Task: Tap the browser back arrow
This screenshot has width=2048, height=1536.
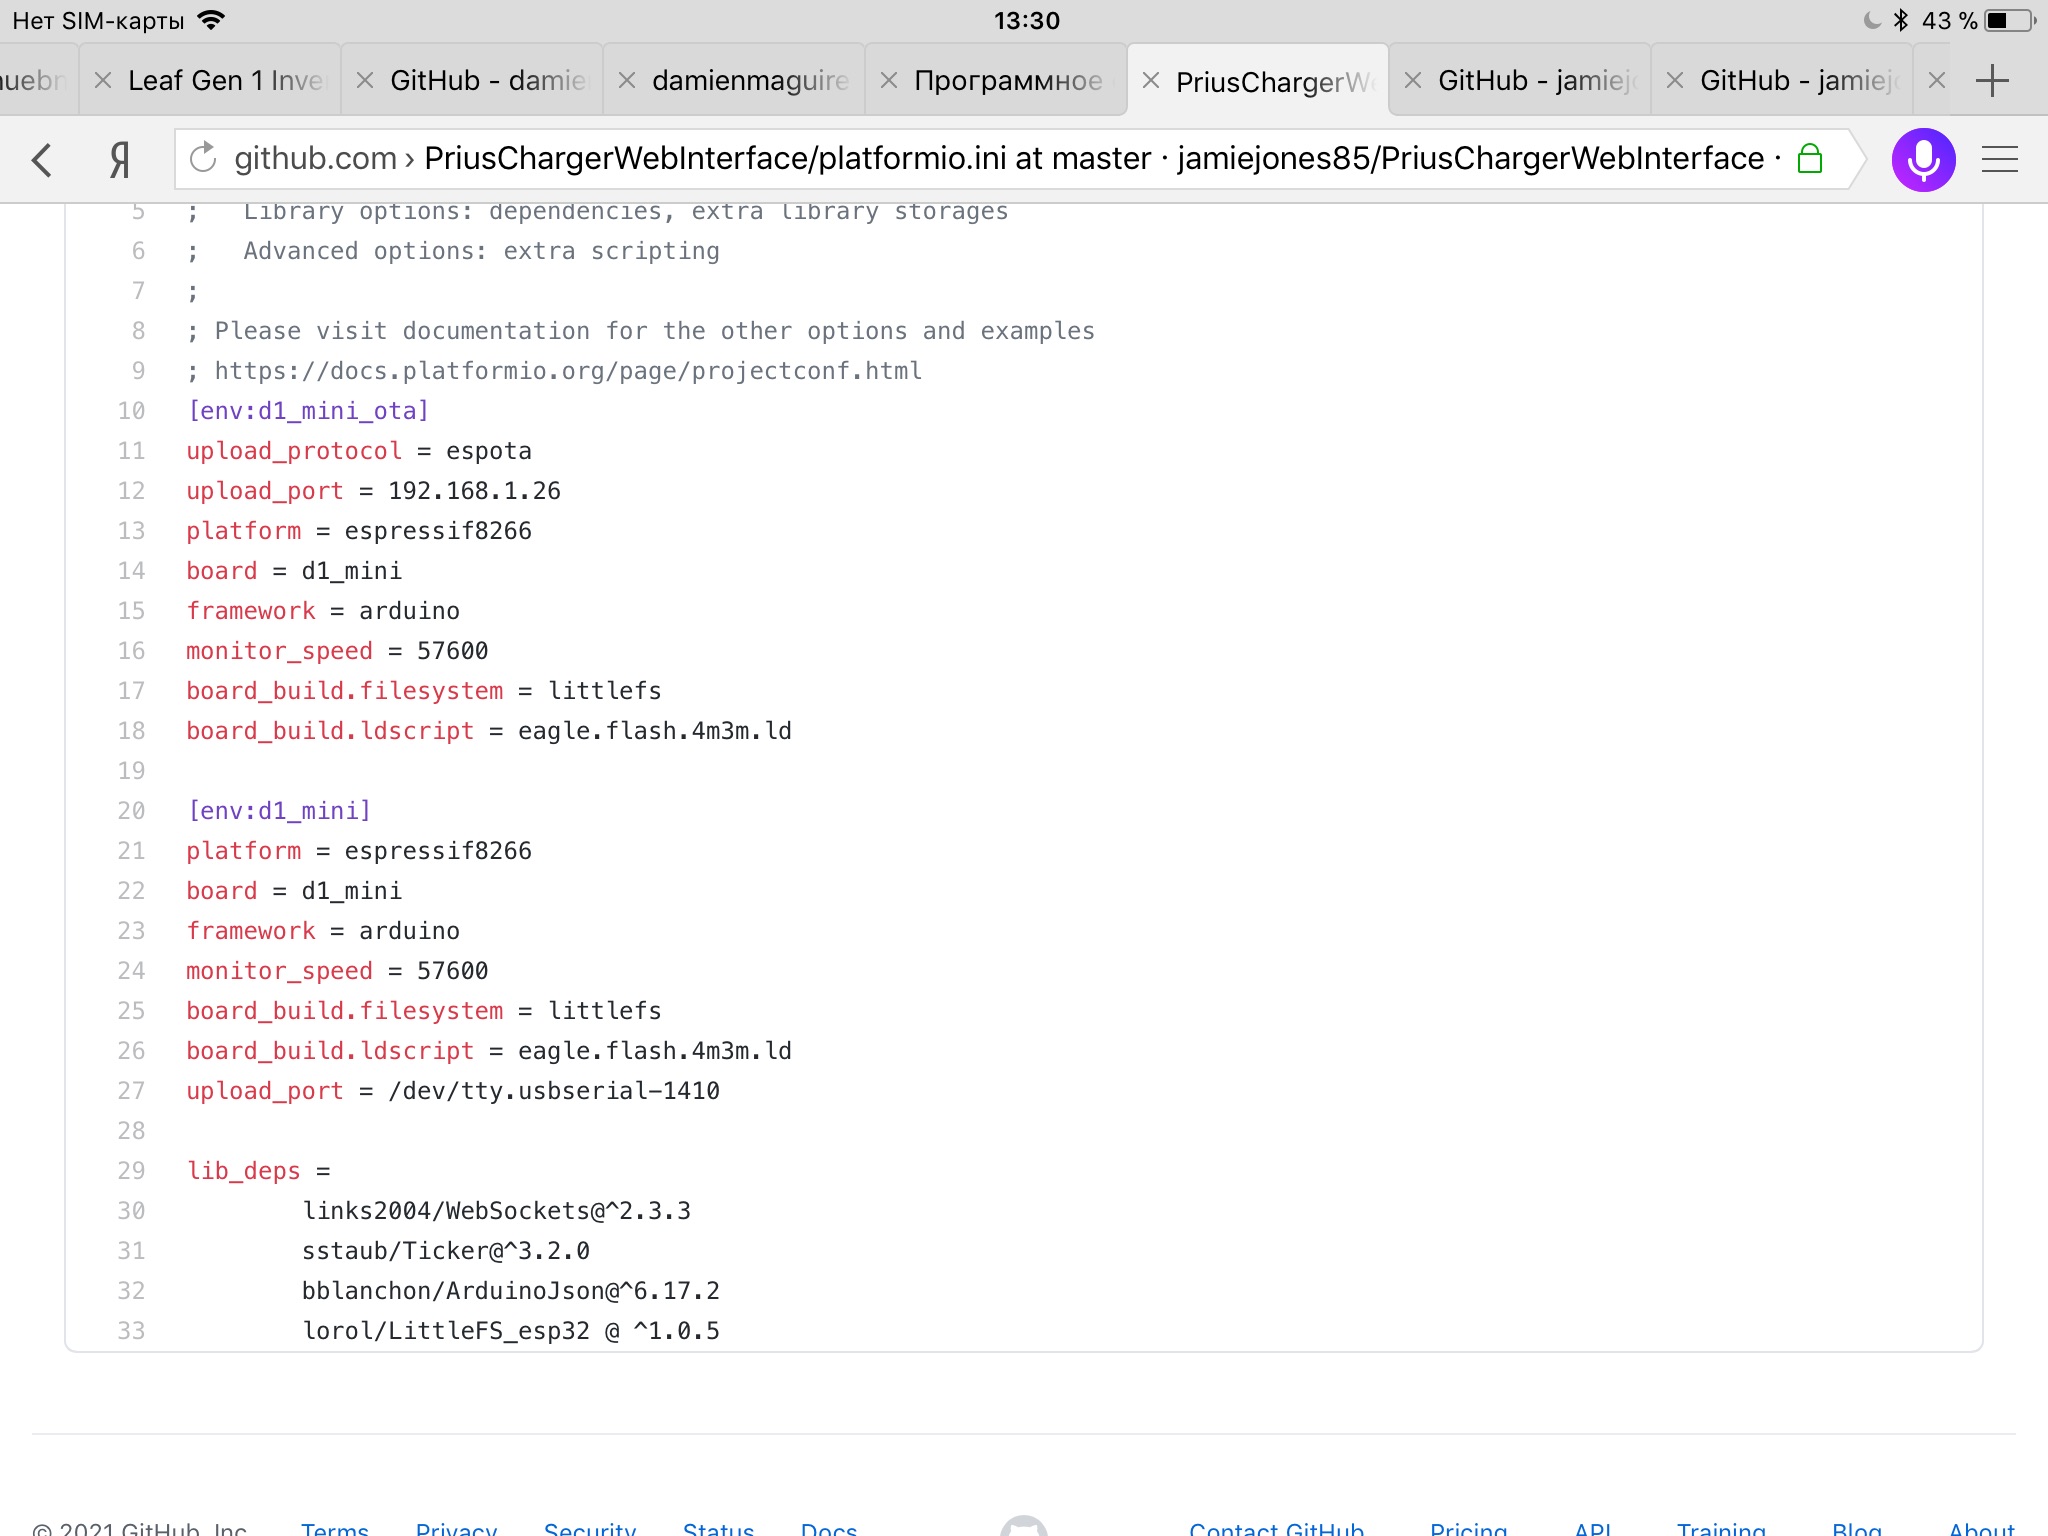Action: point(41,160)
